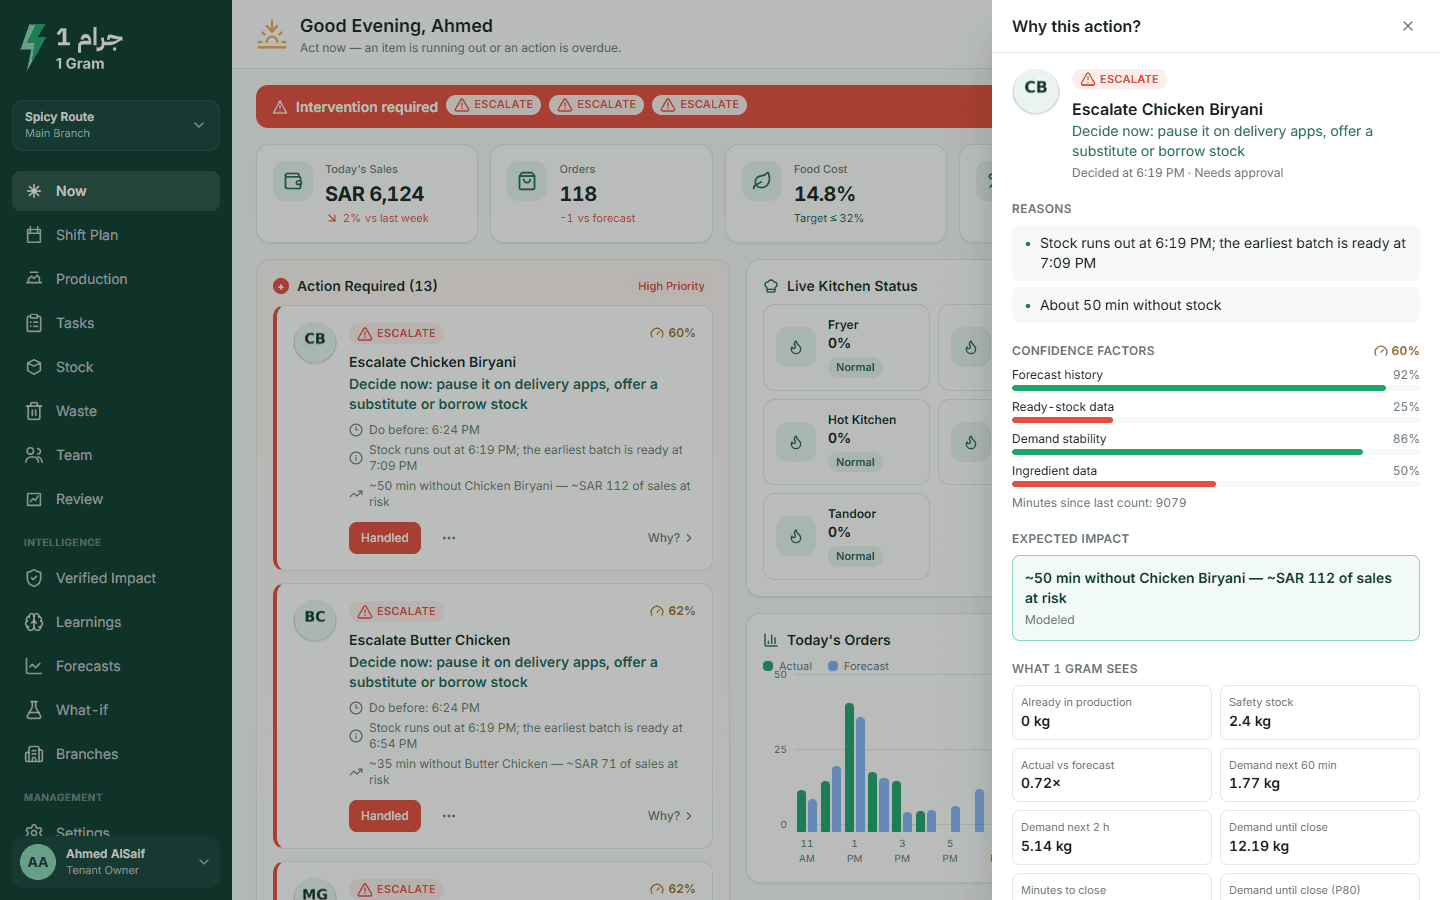Click the Review chart icon in sidebar

coord(34,499)
